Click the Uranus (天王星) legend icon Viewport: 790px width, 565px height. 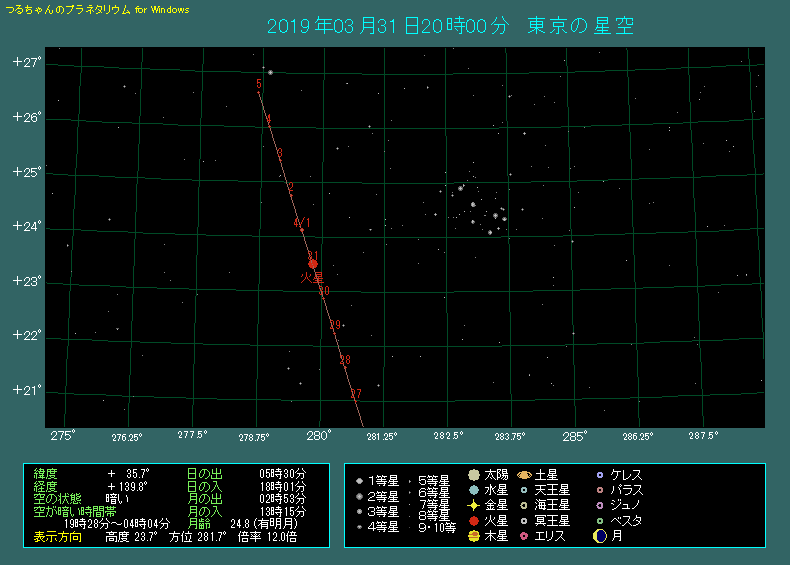(x=524, y=490)
